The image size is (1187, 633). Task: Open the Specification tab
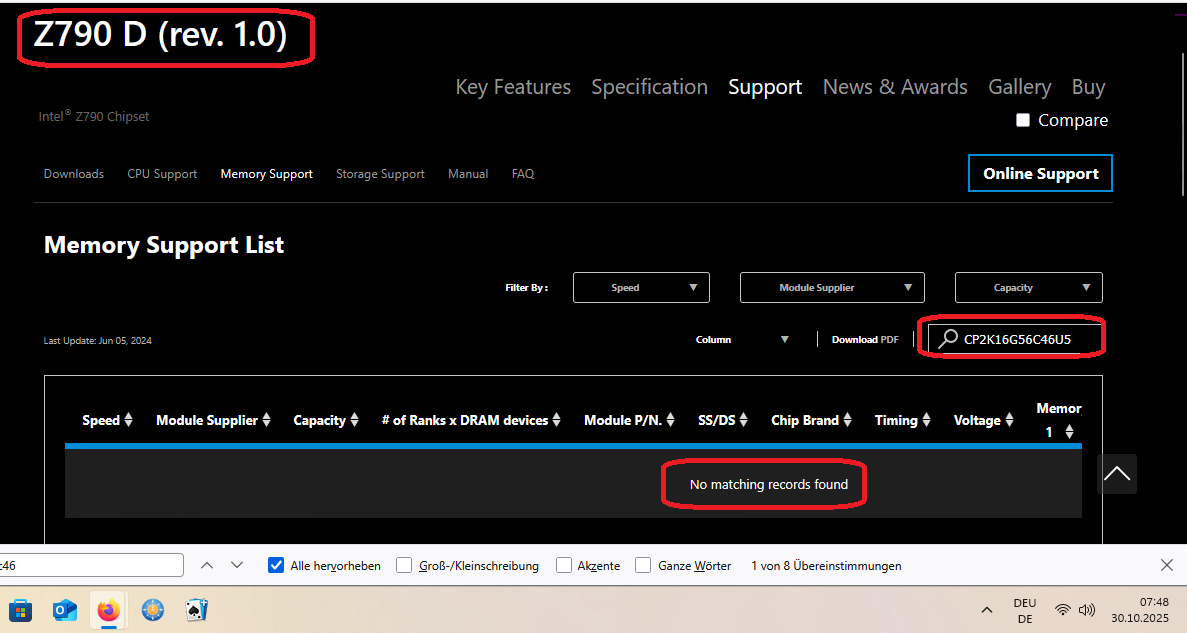(x=650, y=87)
